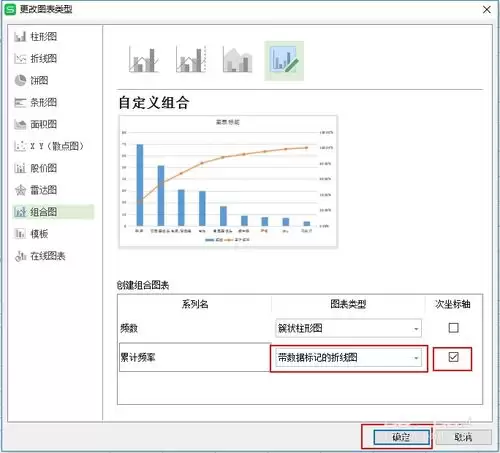Open the 在线图表 online charts category
Viewport: 500px width, 453px height.
(x=40, y=256)
